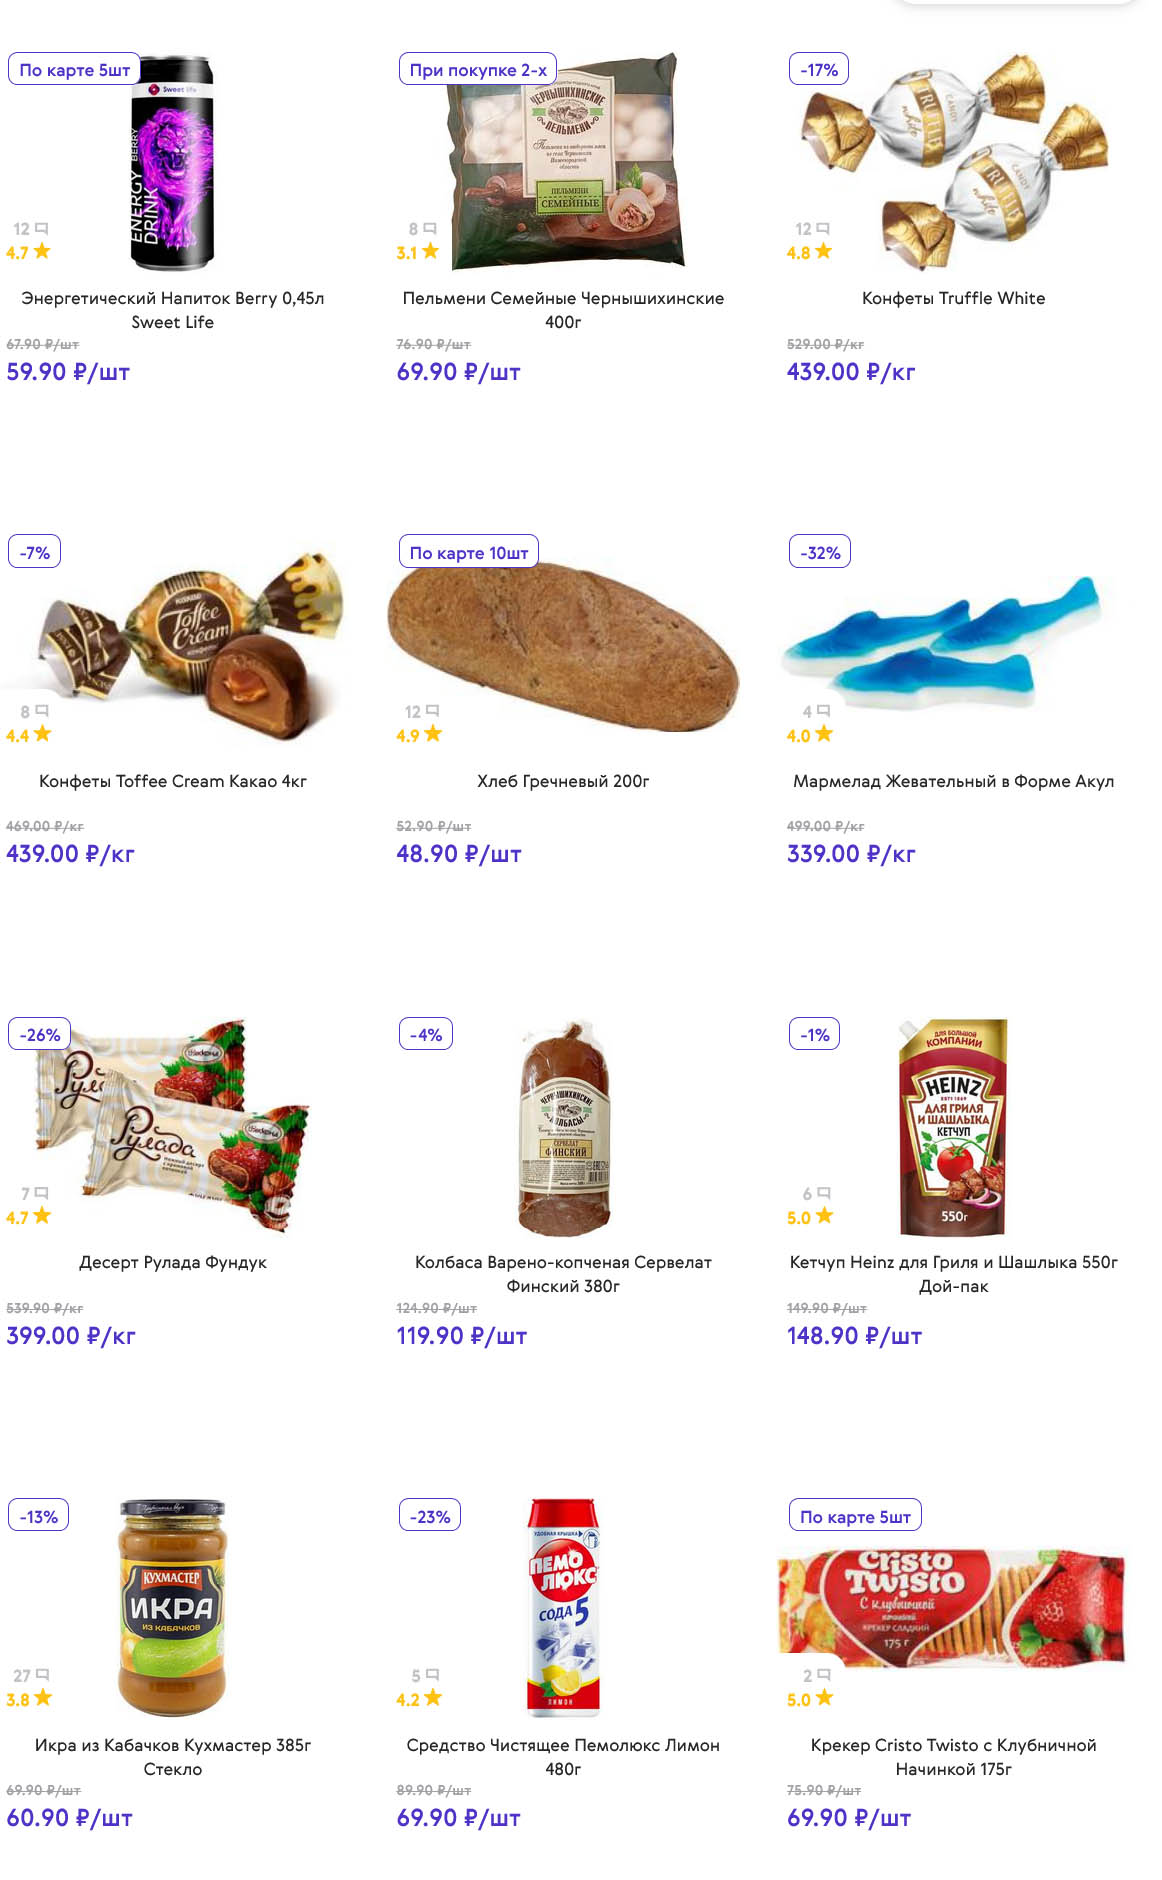Screen dimensions: 1162x1880
Task: Click the comment icon on Heinz ketchup
Action: pos(824,1193)
